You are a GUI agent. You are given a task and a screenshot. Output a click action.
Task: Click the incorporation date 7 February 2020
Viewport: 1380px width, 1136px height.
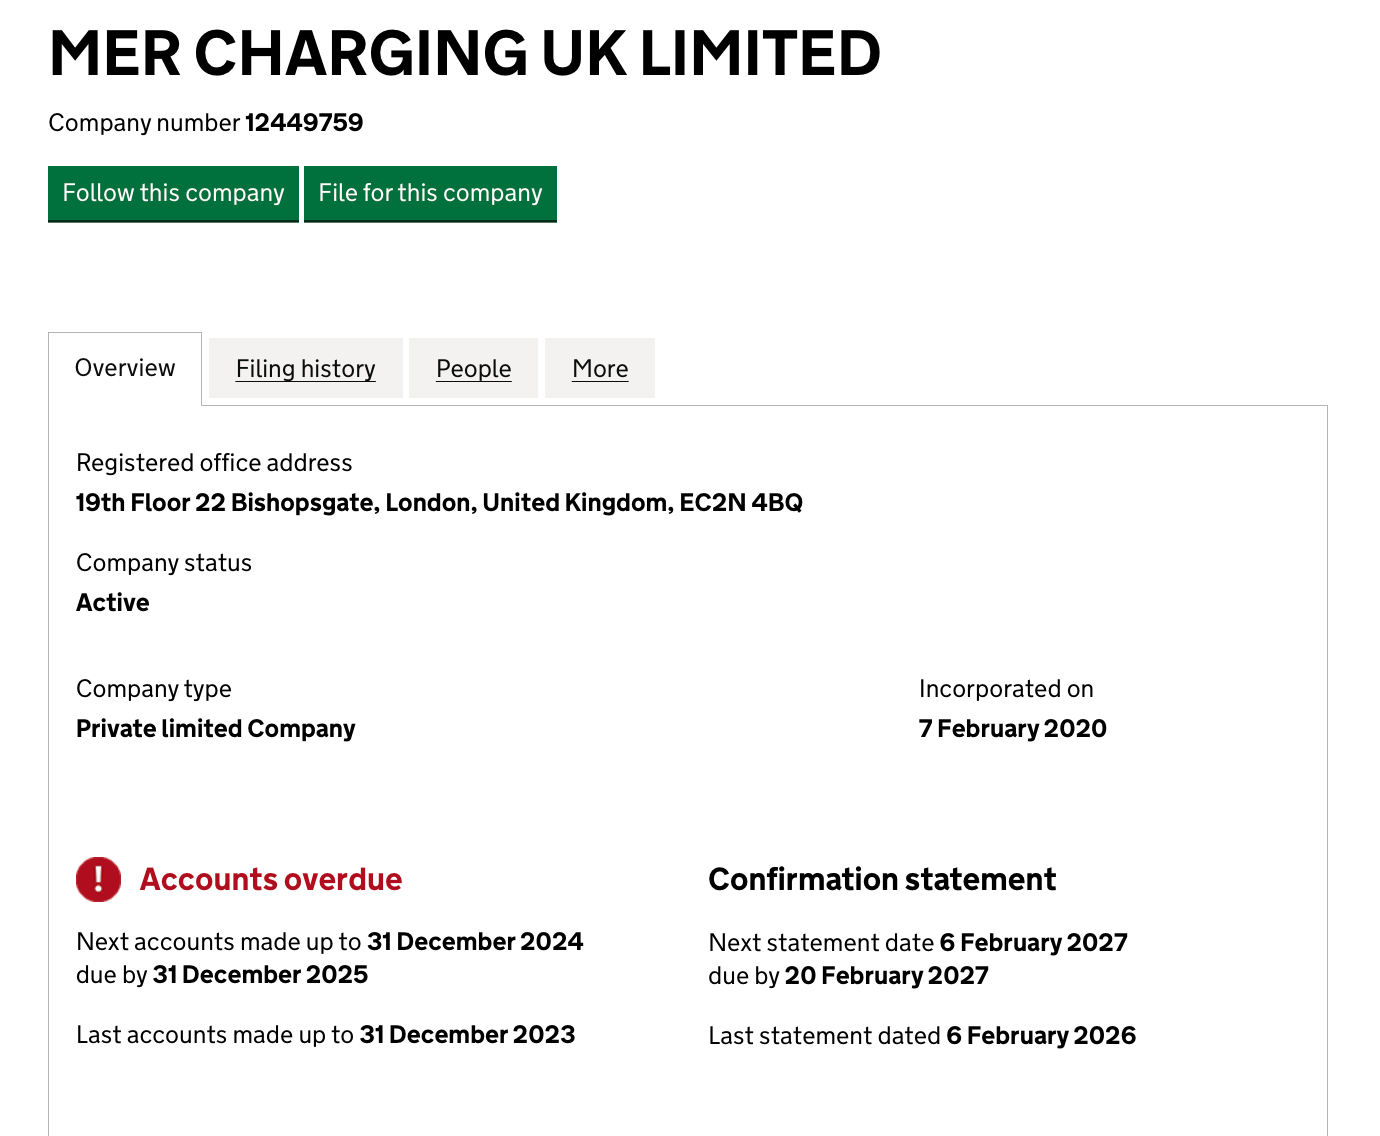(x=1012, y=729)
